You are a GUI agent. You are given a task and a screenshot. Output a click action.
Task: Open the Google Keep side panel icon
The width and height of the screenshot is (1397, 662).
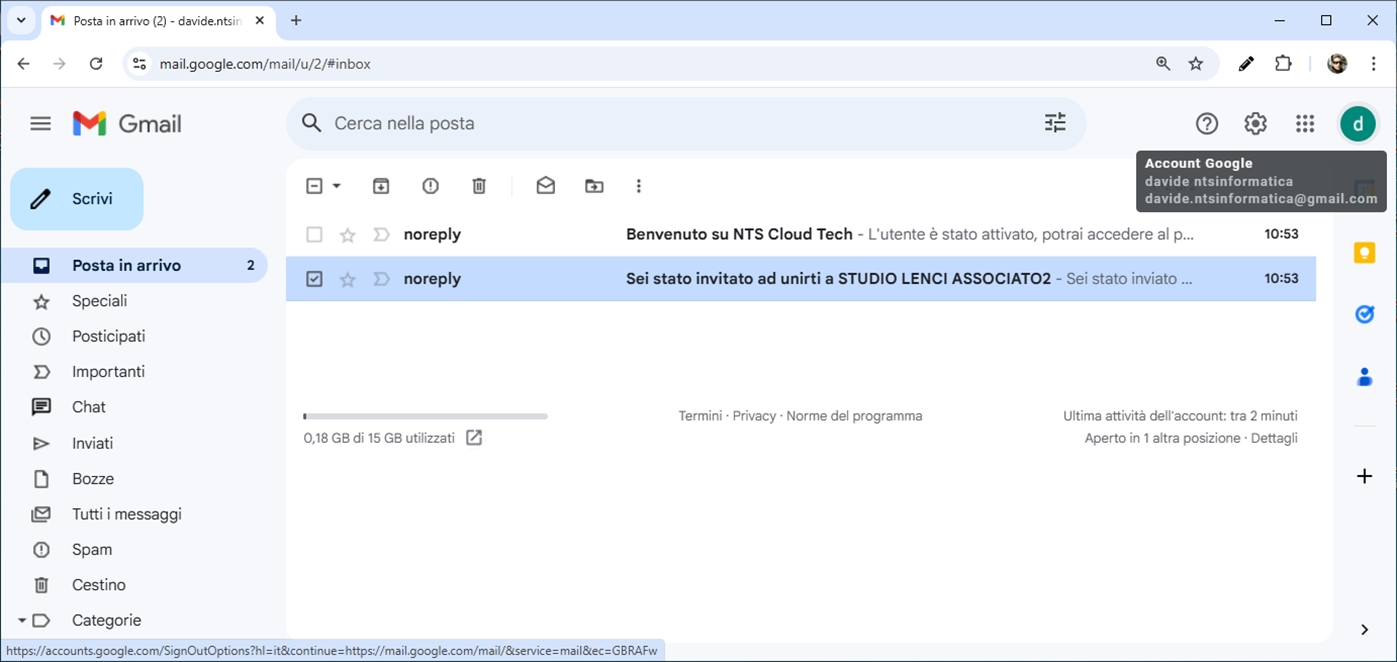tap(1364, 253)
